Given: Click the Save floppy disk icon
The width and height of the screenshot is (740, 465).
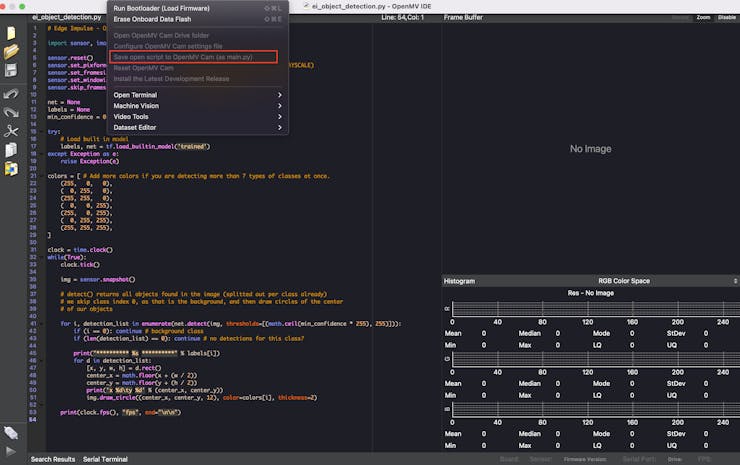Looking at the screenshot, I should click(11, 71).
